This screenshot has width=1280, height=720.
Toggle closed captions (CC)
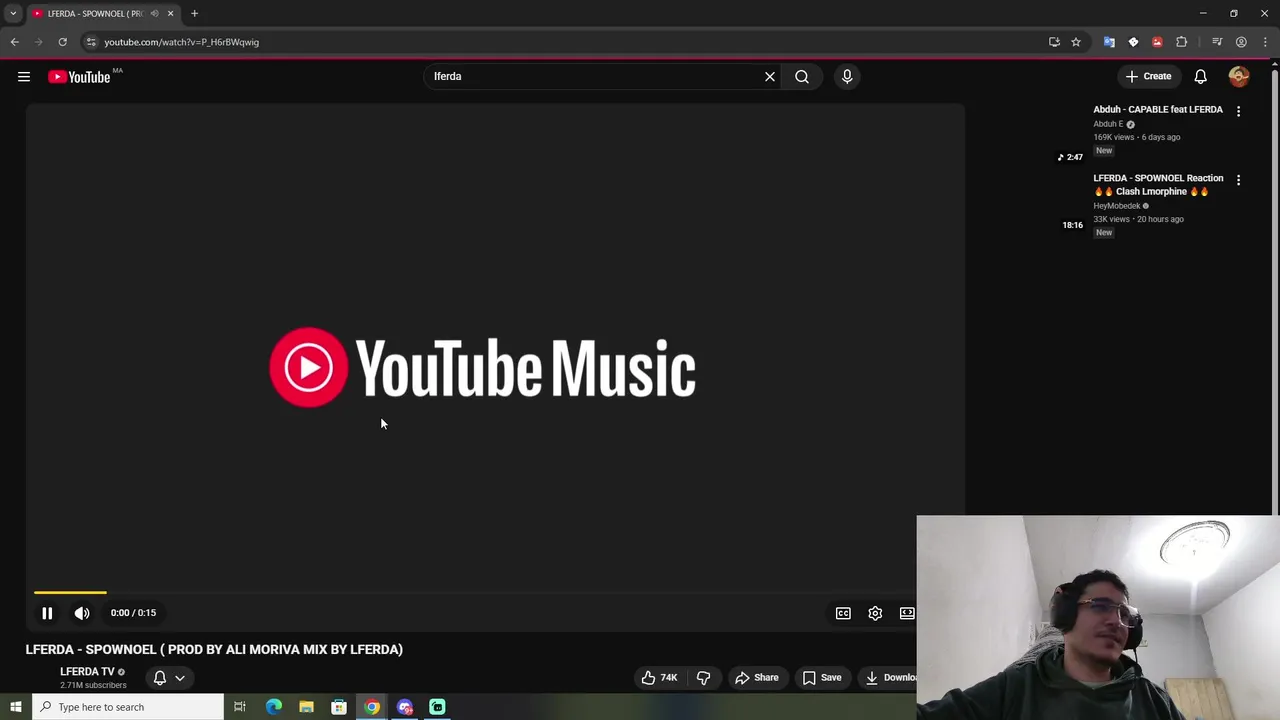tap(843, 613)
